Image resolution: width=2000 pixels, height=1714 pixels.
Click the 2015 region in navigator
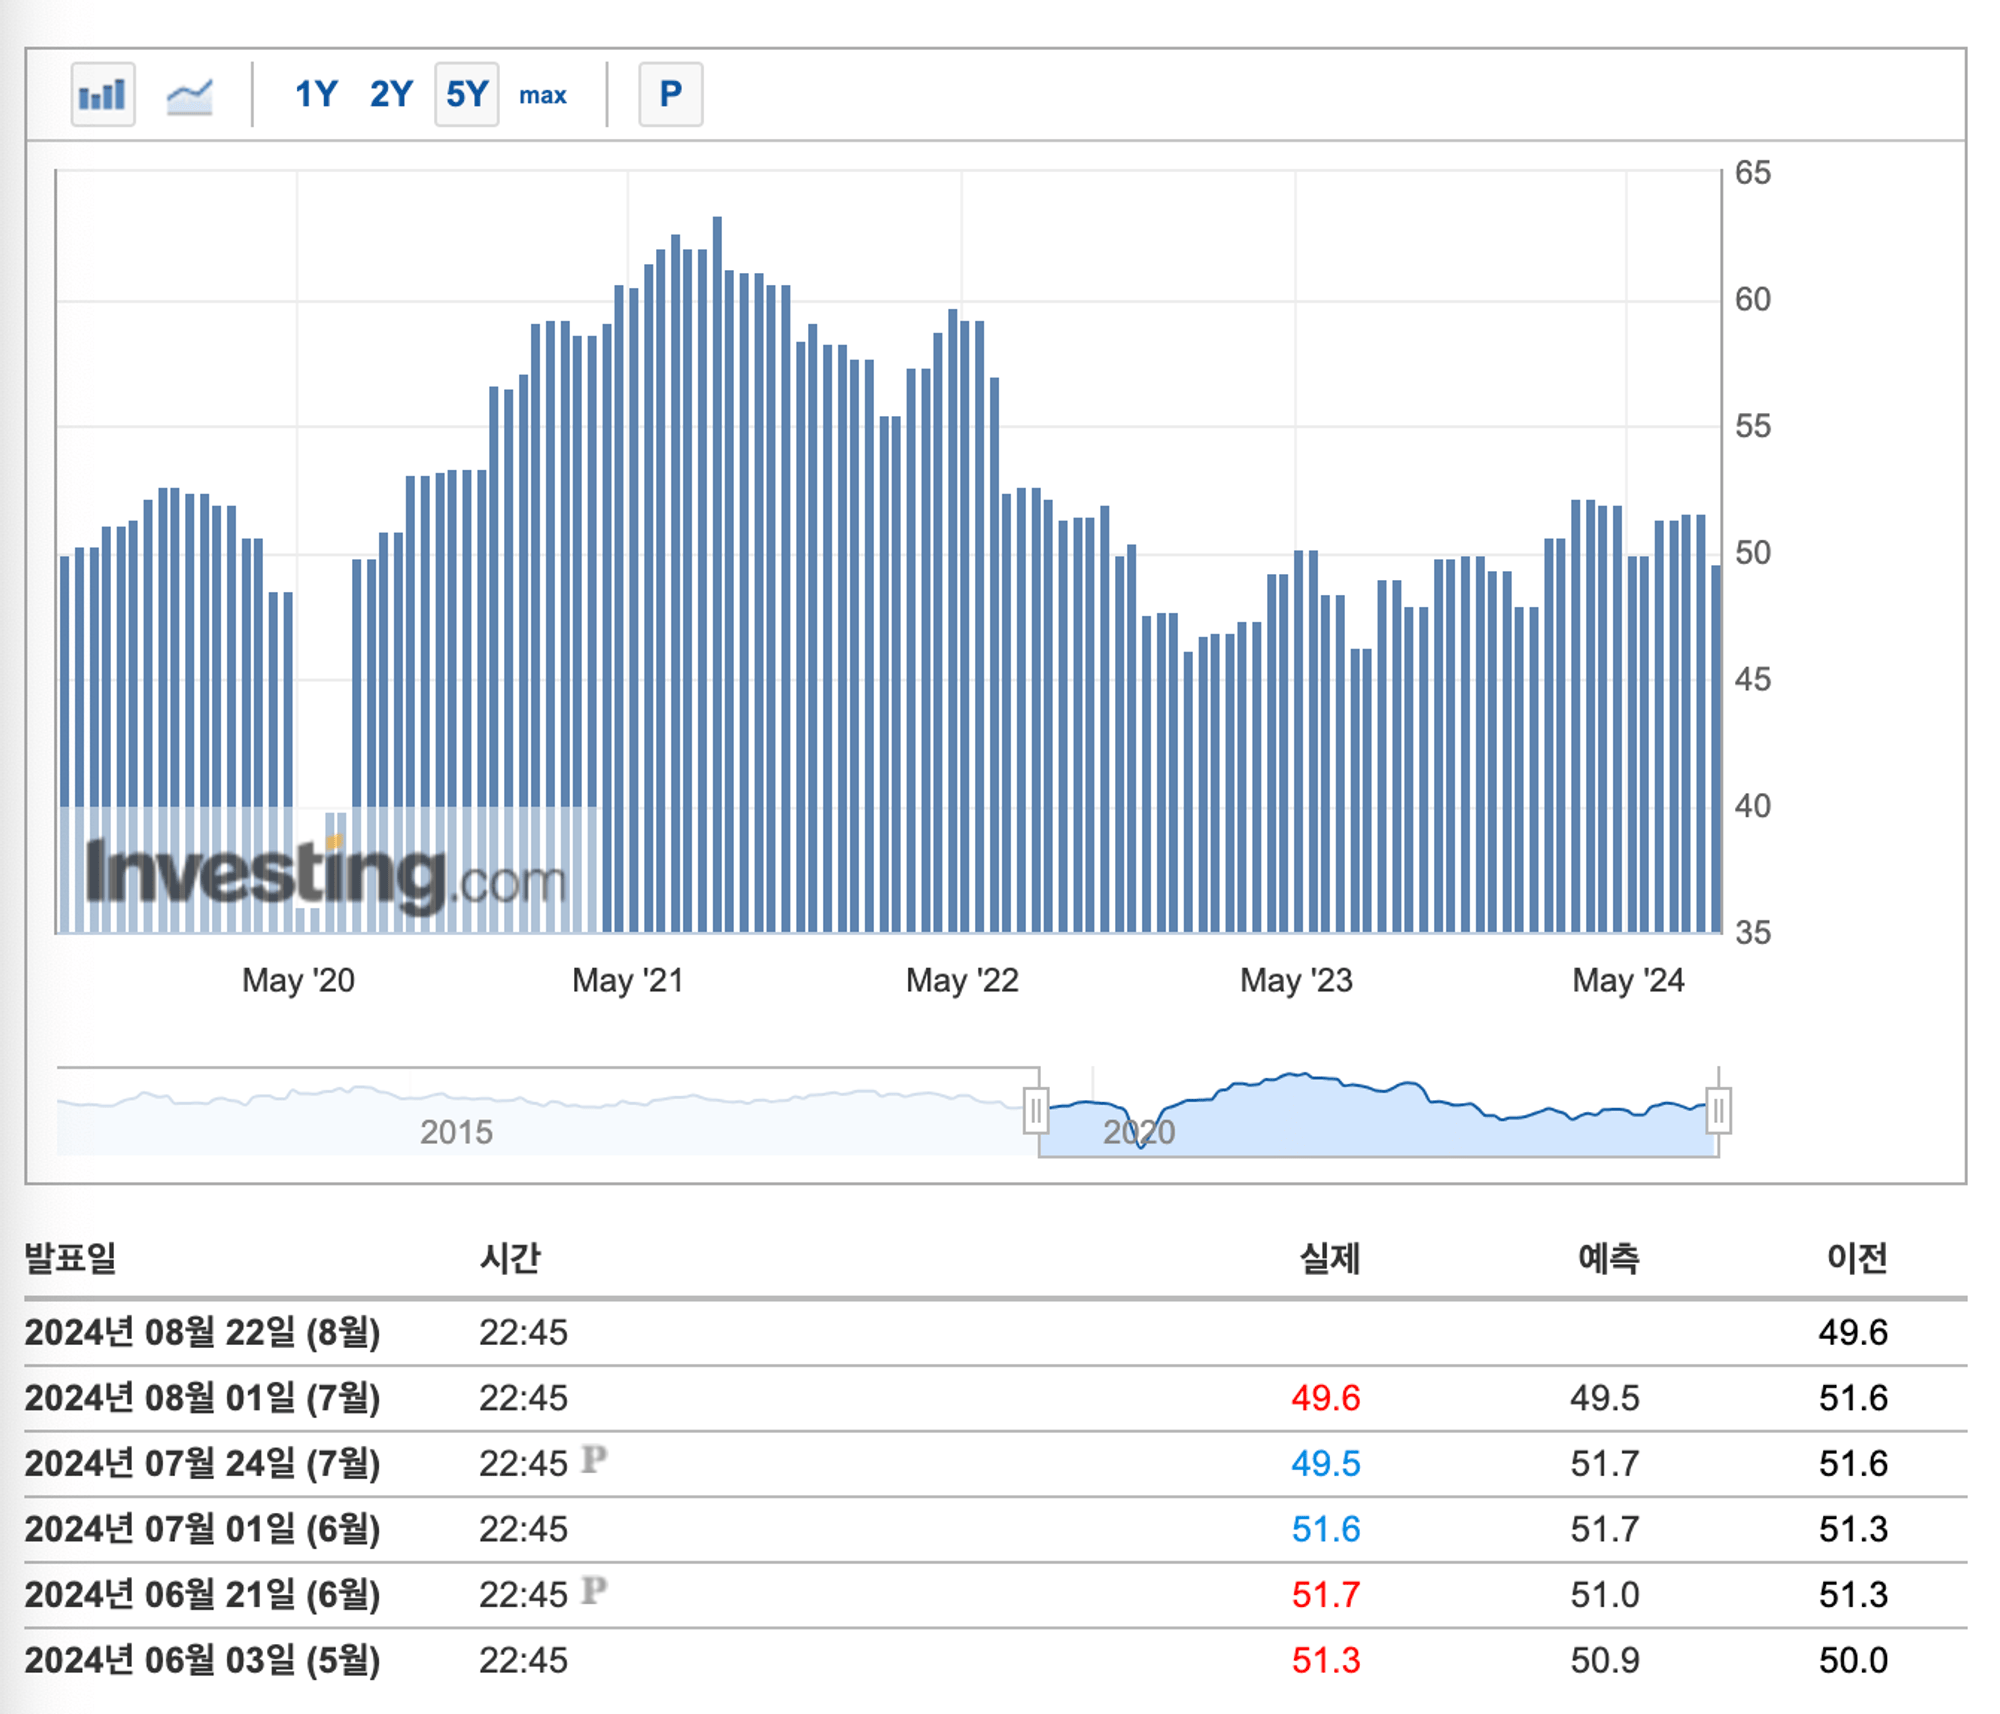[x=456, y=1132]
